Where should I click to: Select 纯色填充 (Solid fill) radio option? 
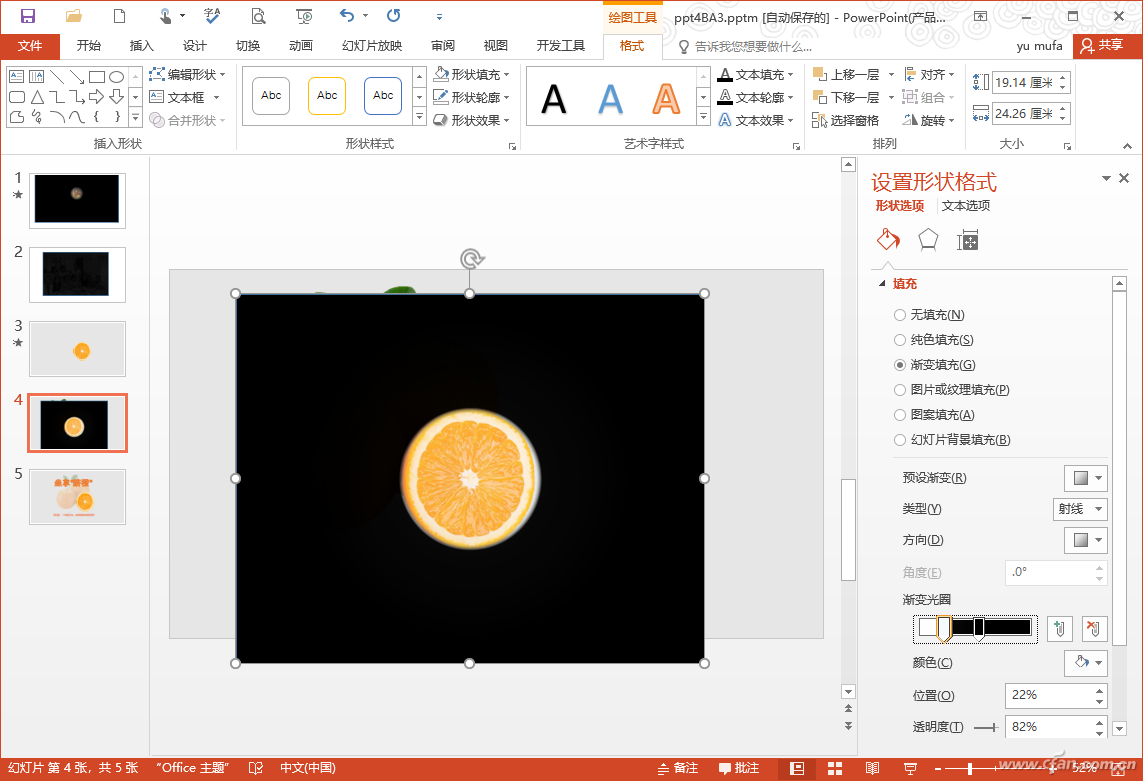[x=900, y=340]
